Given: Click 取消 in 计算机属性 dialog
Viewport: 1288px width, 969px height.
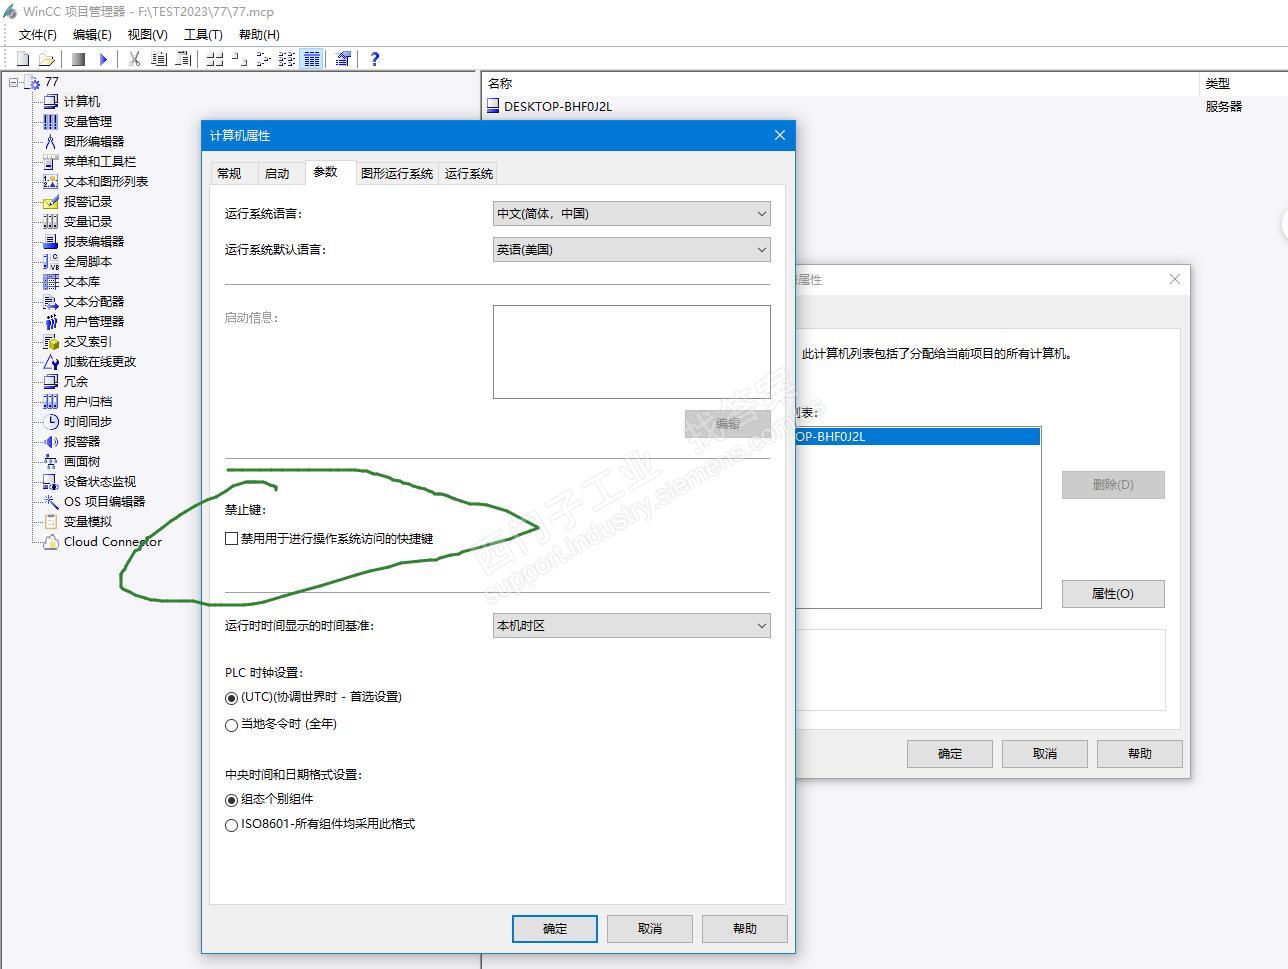Looking at the screenshot, I should pos(650,928).
